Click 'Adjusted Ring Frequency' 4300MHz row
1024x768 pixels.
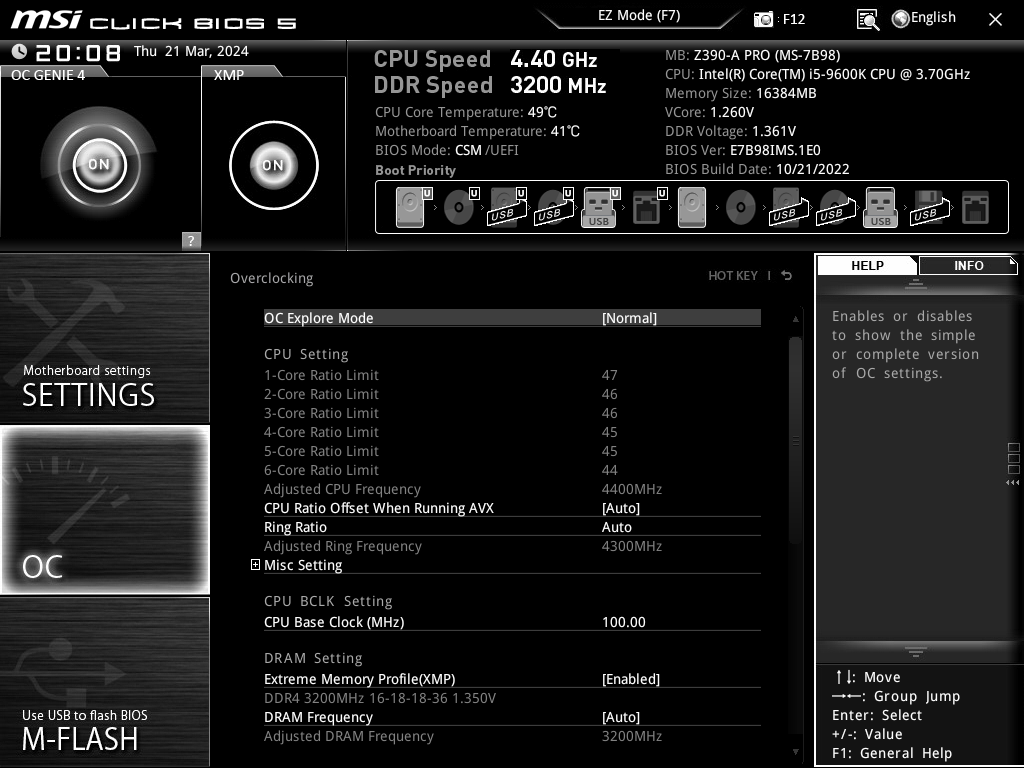point(512,546)
